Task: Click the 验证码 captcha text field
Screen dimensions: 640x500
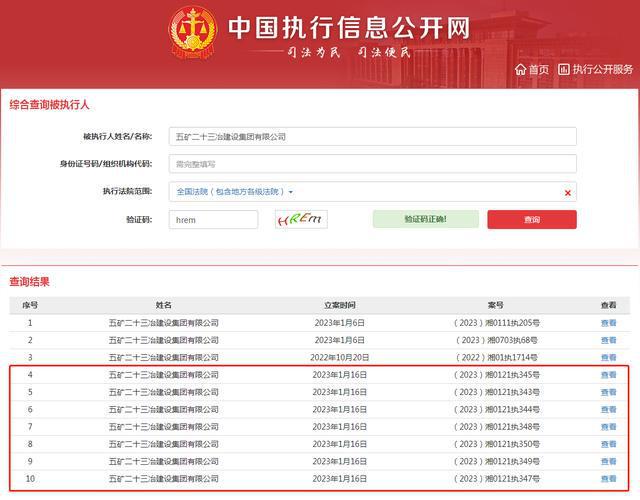Action: pyautogui.click(x=213, y=220)
